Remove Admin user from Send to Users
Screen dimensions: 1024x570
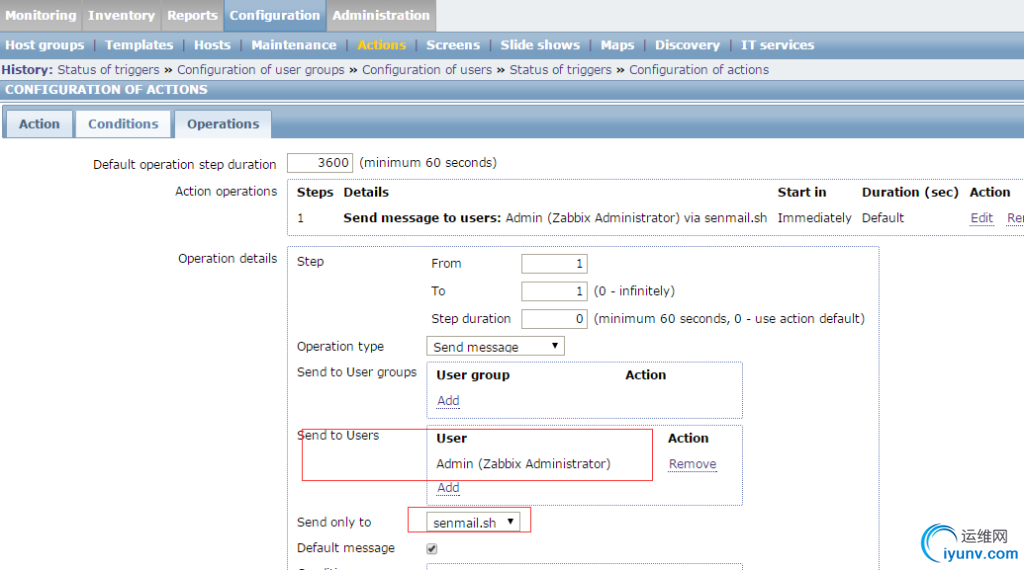coord(692,464)
